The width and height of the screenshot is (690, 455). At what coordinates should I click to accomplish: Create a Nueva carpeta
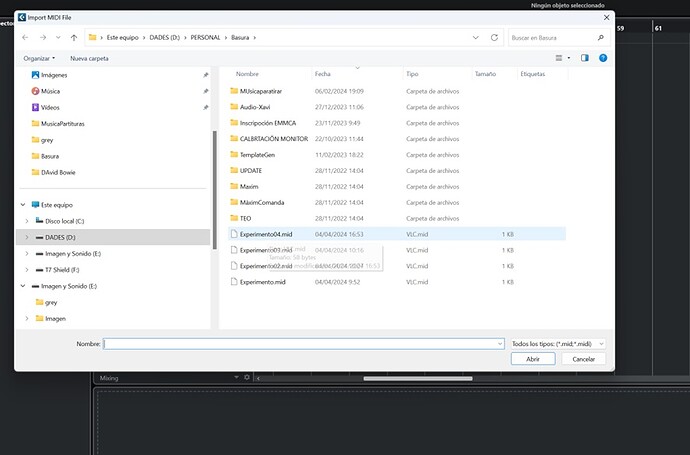click(89, 58)
